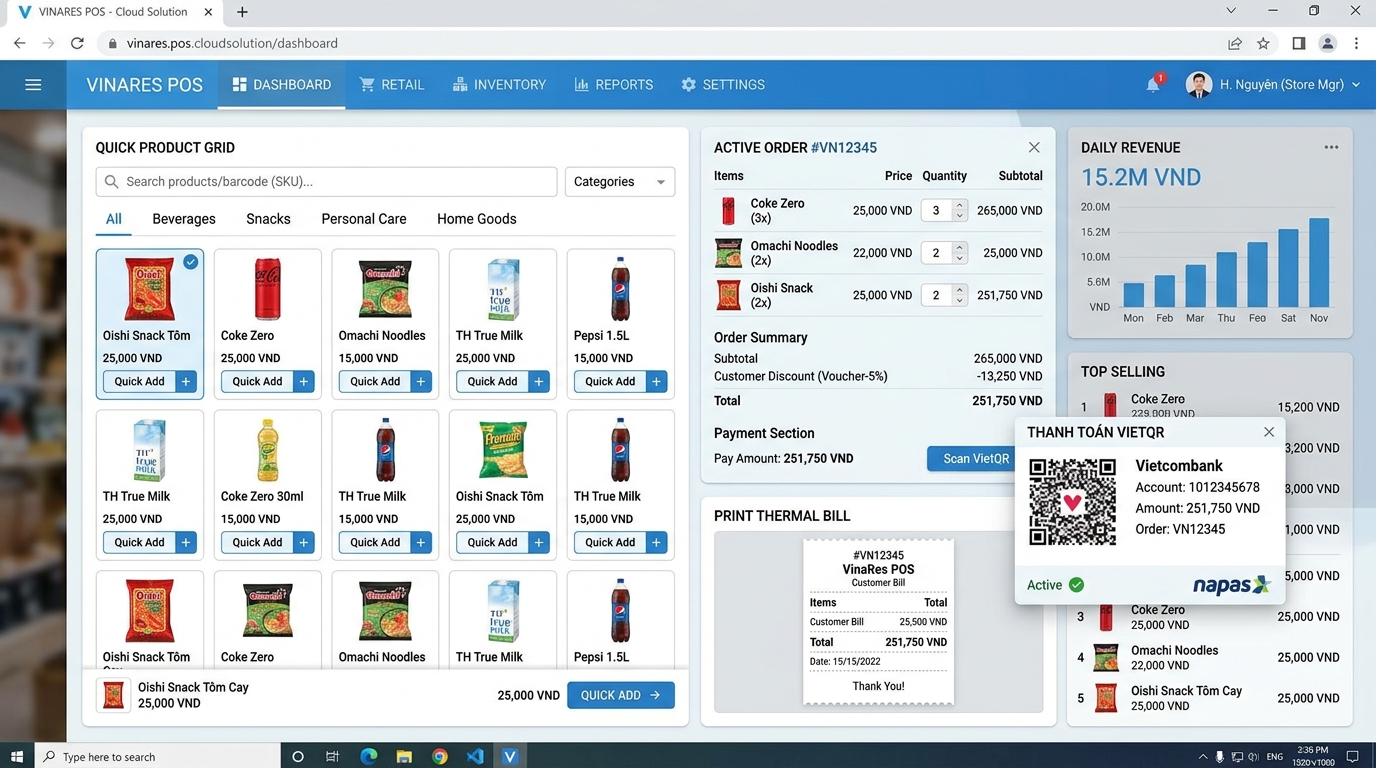Bookmark this page with the star icon
The image size is (1376, 768).
click(1263, 43)
